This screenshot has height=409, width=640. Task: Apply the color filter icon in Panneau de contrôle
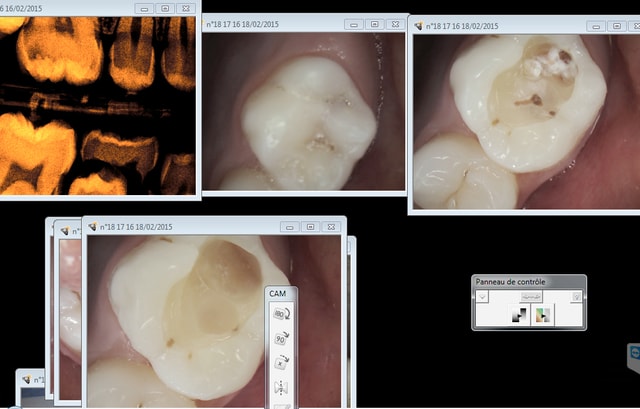pyautogui.click(x=543, y=316)
